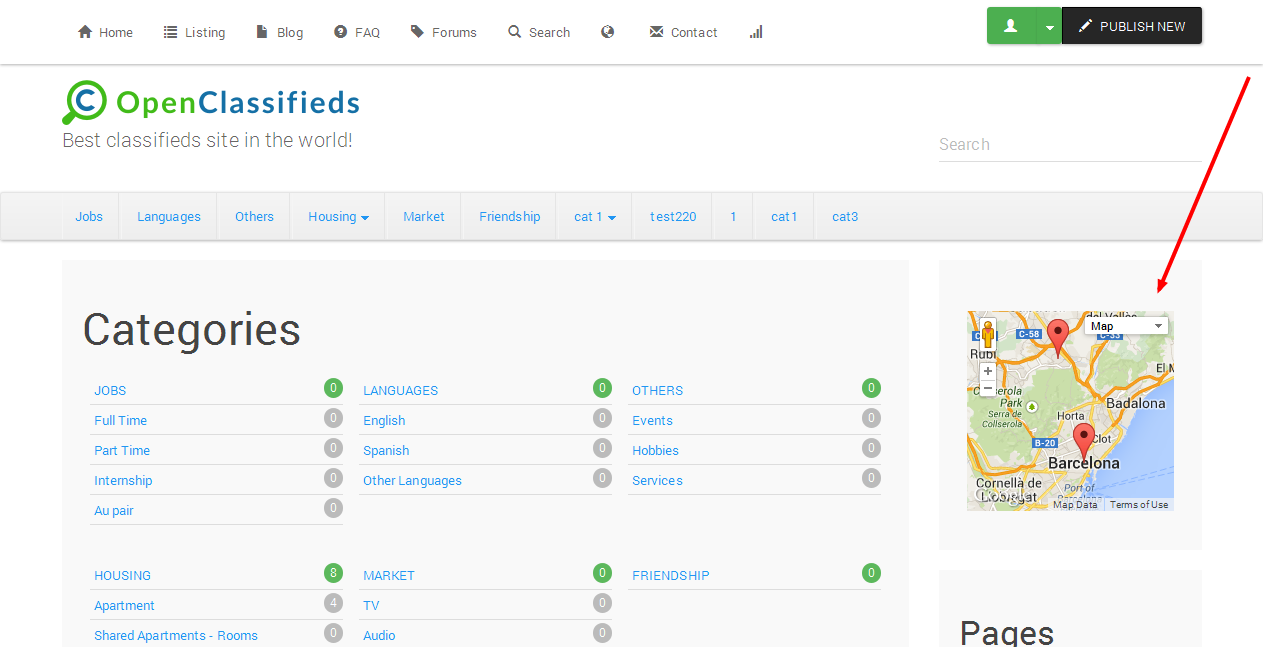Expand the user account dropdown caret
The image size is (1263, 647).
(x=1049, y=26)
